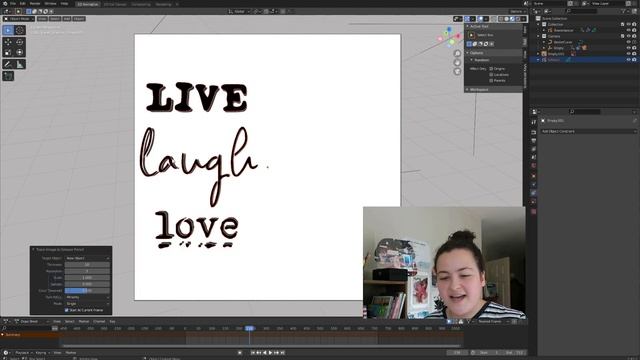
Task: Select the Select Box tool in toolbar
Action: (8, 30)
